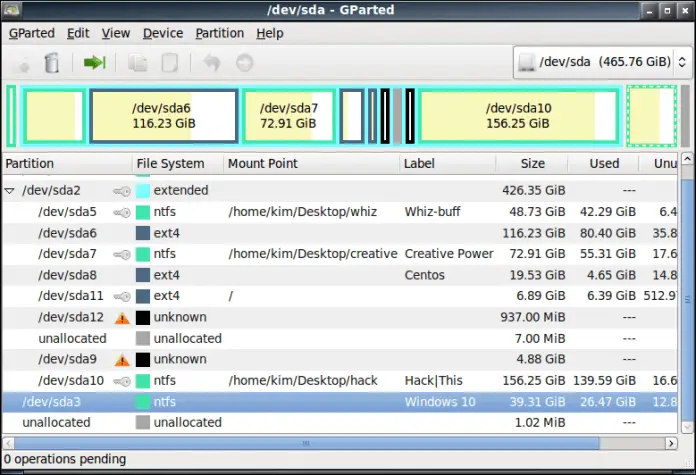Select the /dev/sda6 block in disk map
The height and width of the screenshot is (475, 696).
[164, 116]
